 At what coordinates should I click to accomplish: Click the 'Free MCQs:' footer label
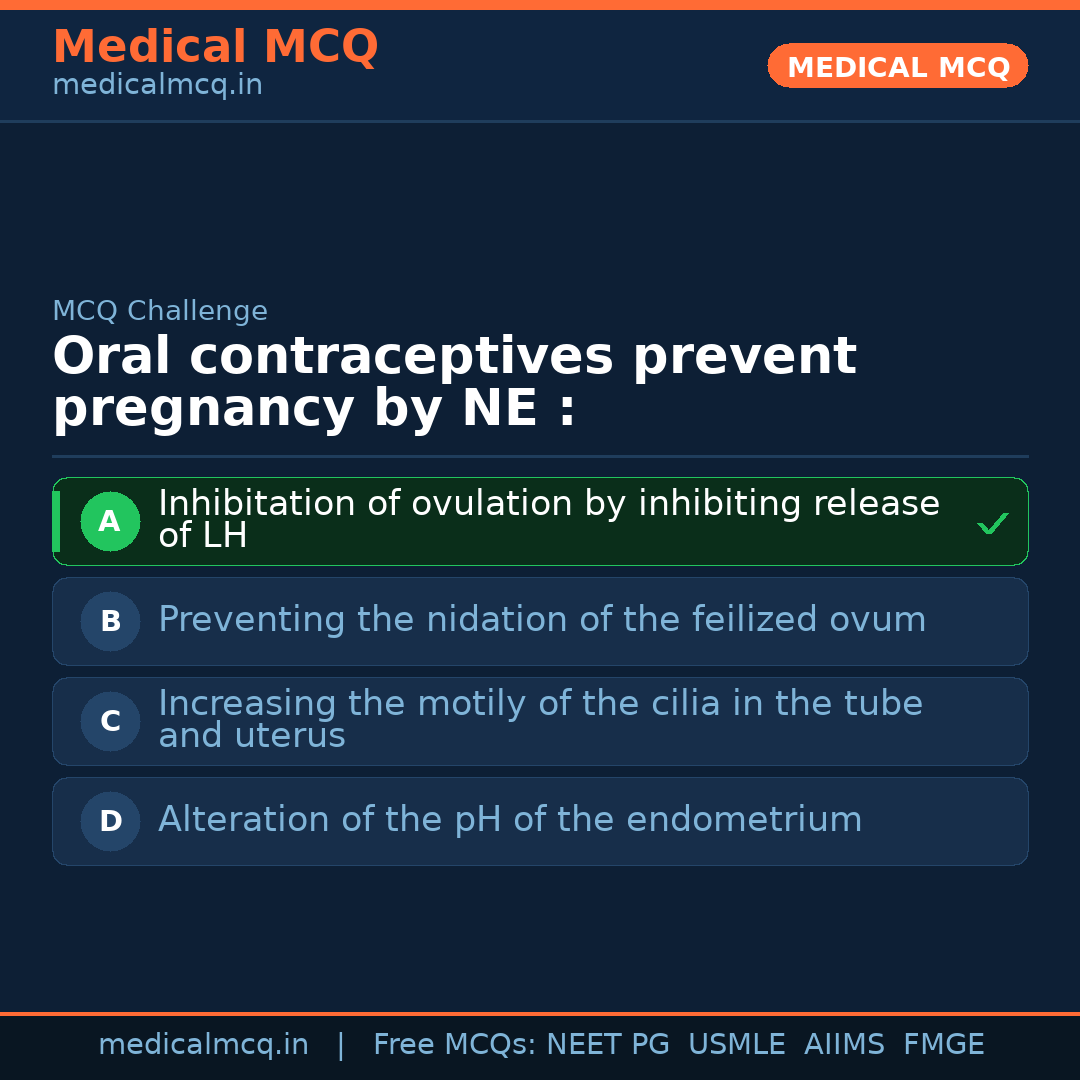tap(455, 1045)
